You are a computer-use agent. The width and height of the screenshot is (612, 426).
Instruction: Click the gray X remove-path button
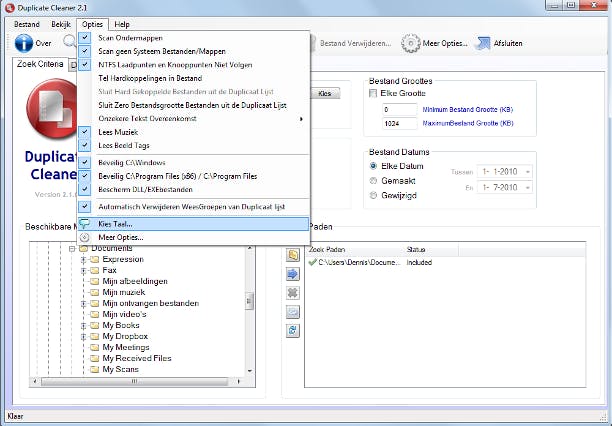(293, 293)
